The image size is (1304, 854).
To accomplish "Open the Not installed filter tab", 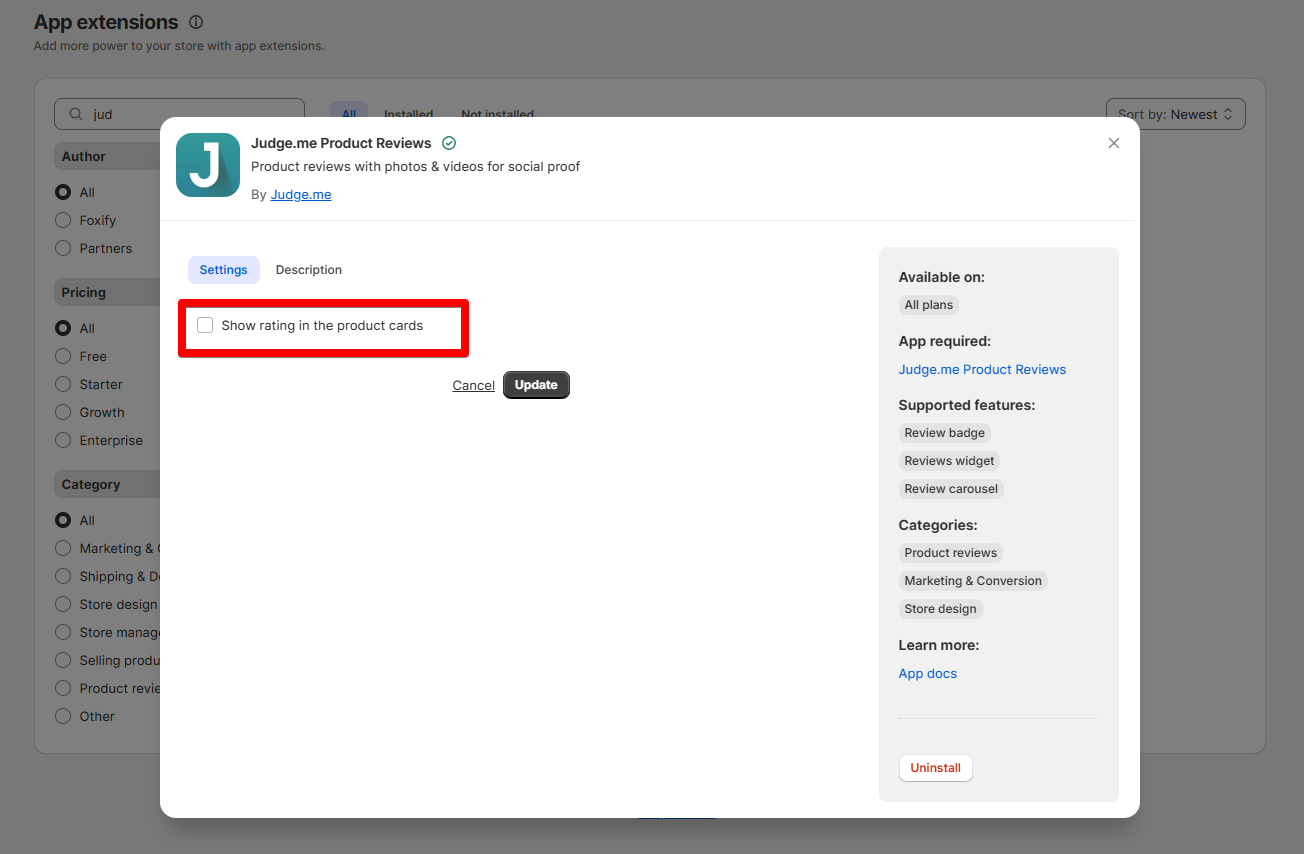I will 497,114.
